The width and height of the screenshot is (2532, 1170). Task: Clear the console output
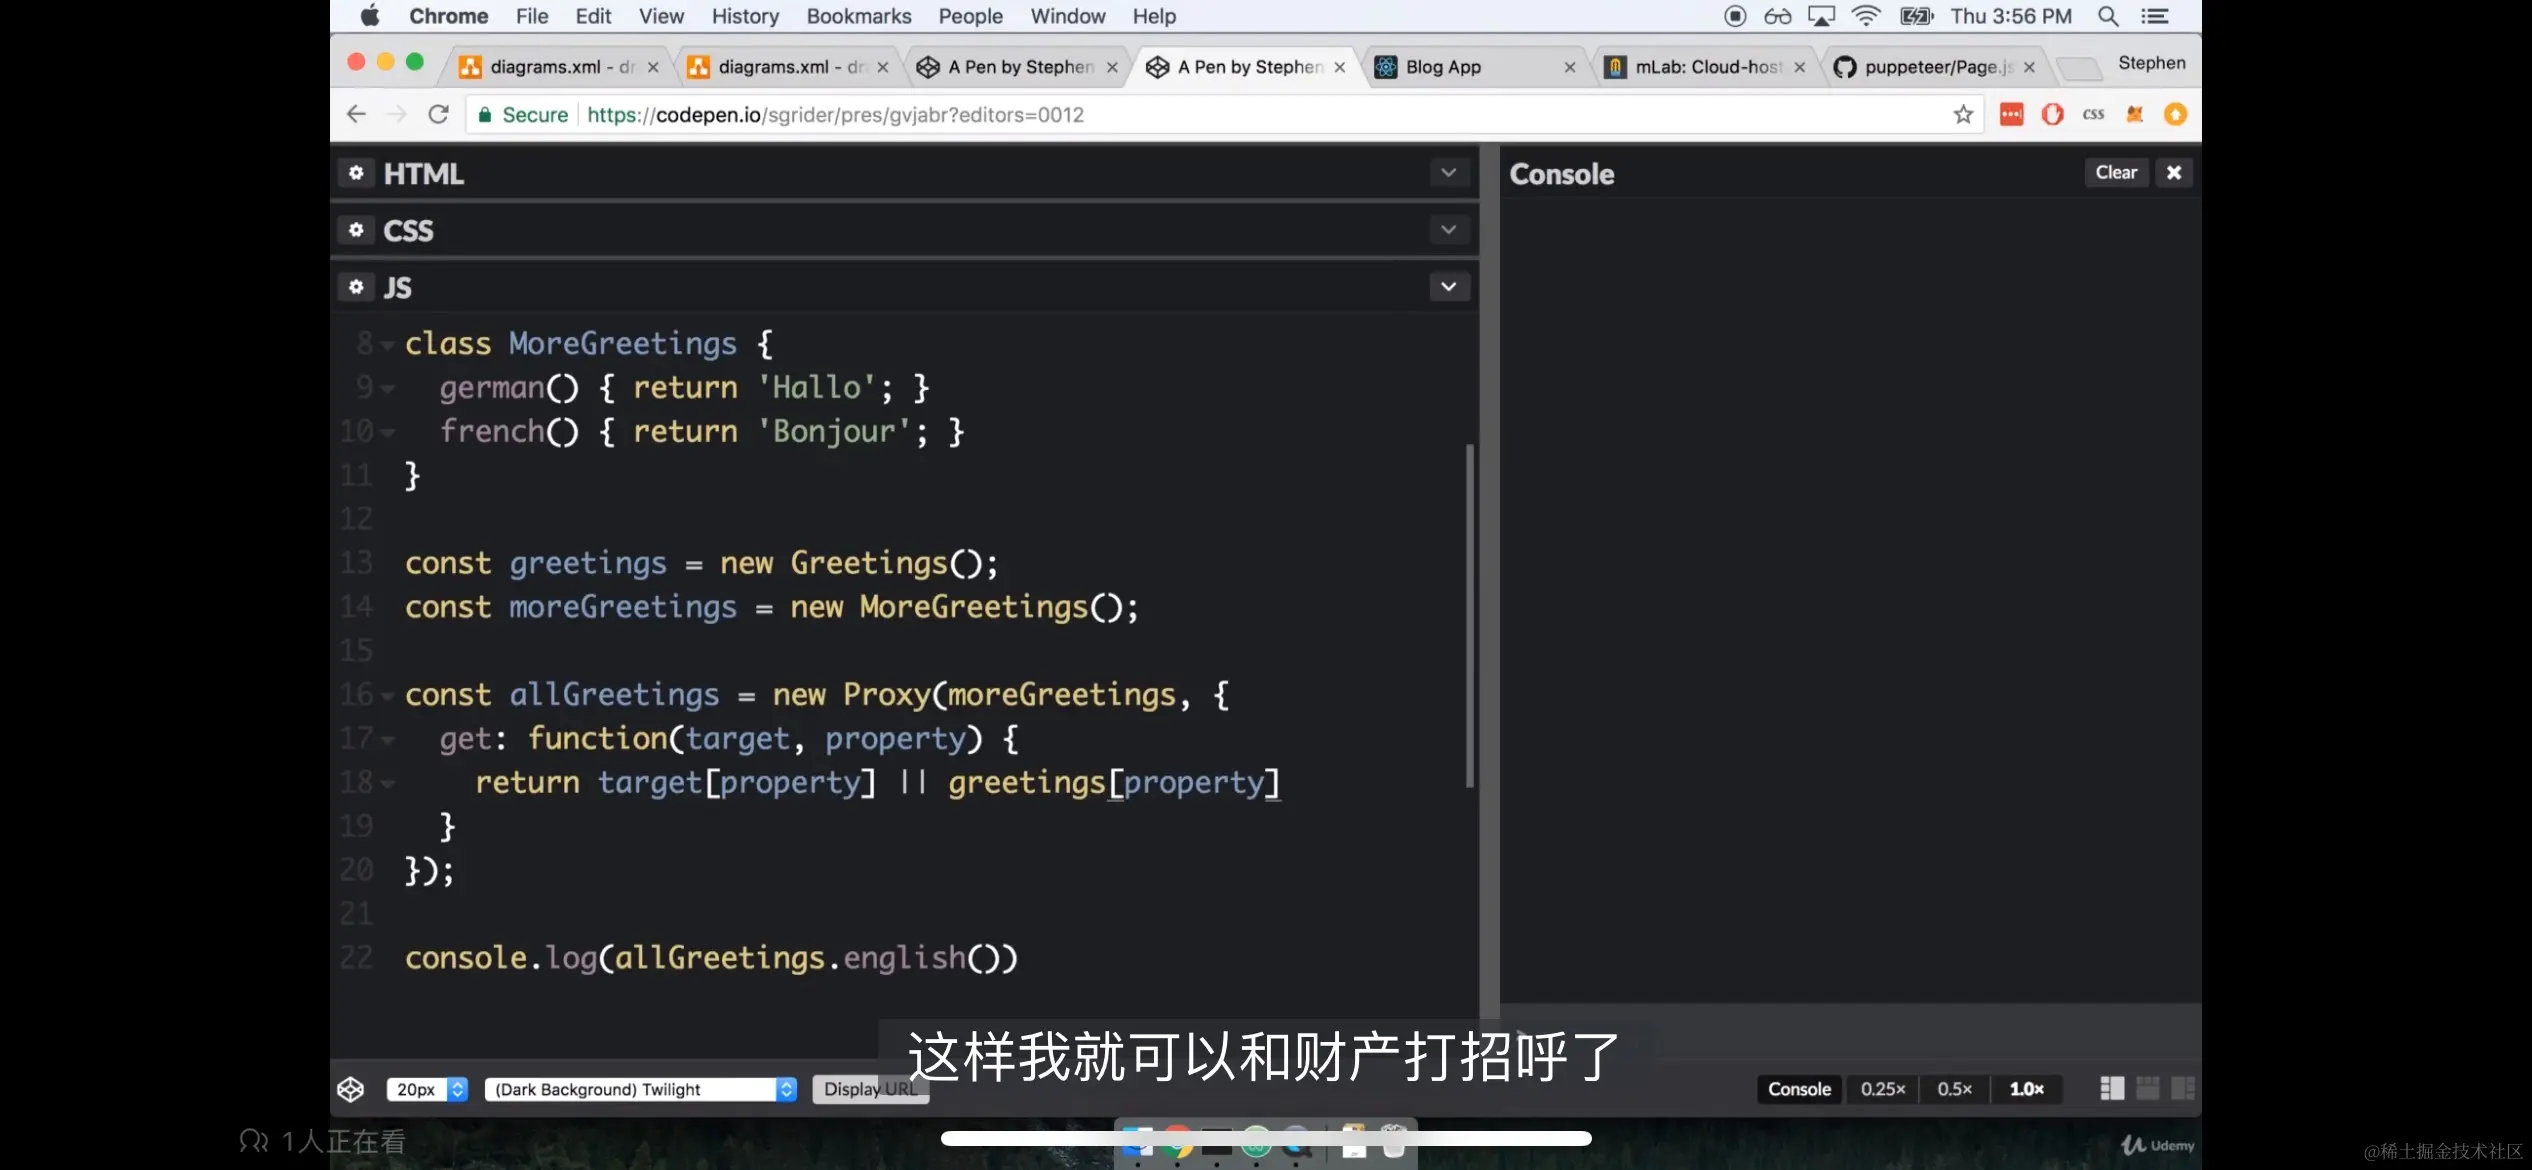[2115, 172]
